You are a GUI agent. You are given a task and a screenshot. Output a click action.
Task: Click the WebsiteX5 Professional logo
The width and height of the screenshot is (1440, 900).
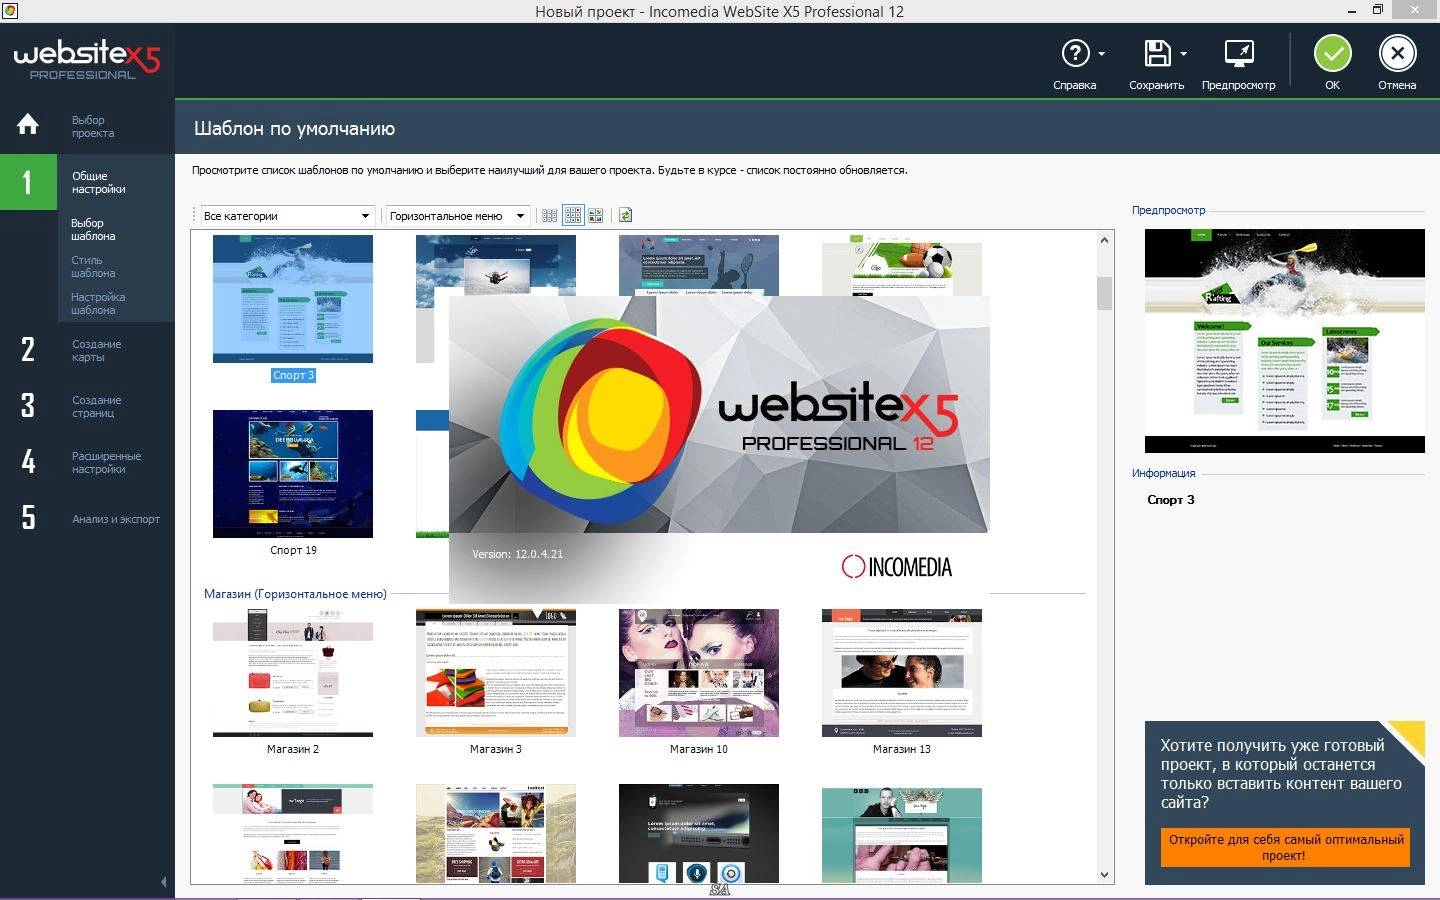(87, 60)
